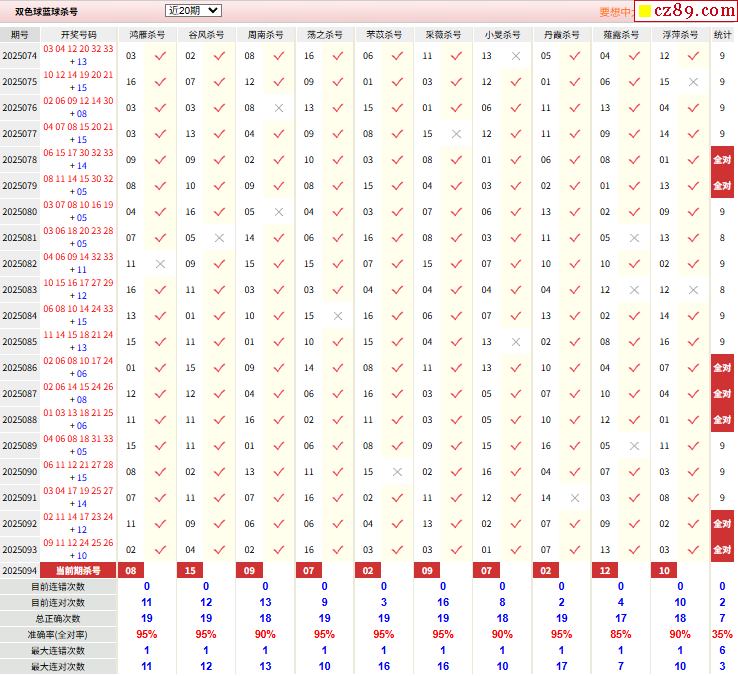Click the 双色球蓝球杀号 page title

tap(46, 12)
